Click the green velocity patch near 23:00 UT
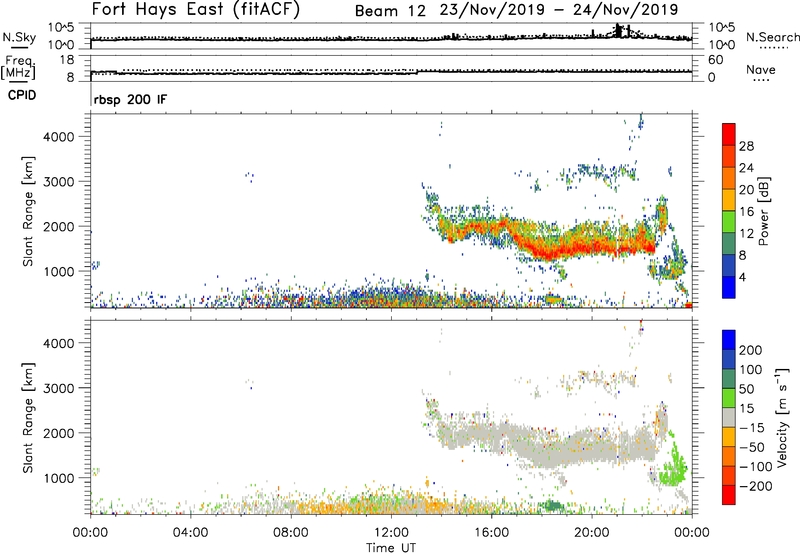Image resolution: width=800 pixels, height=554 pixels. click(672, 467)
